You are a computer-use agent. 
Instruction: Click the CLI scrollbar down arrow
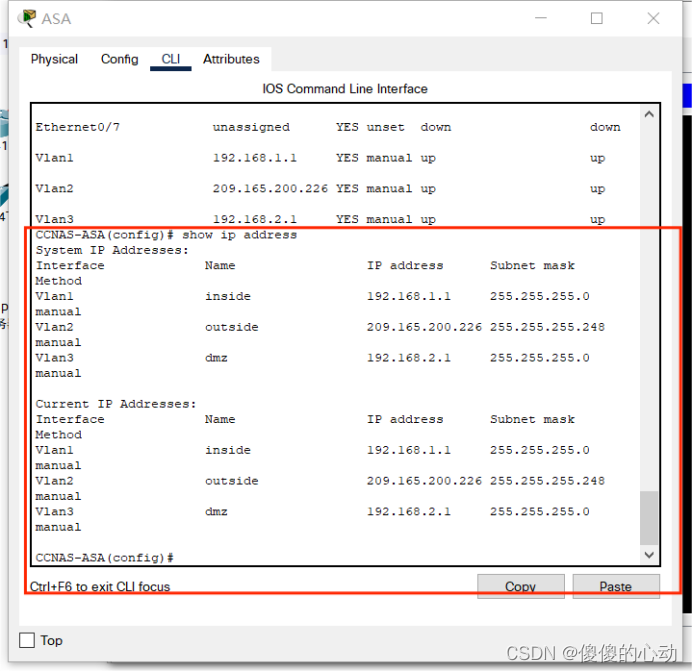point(649,555)
